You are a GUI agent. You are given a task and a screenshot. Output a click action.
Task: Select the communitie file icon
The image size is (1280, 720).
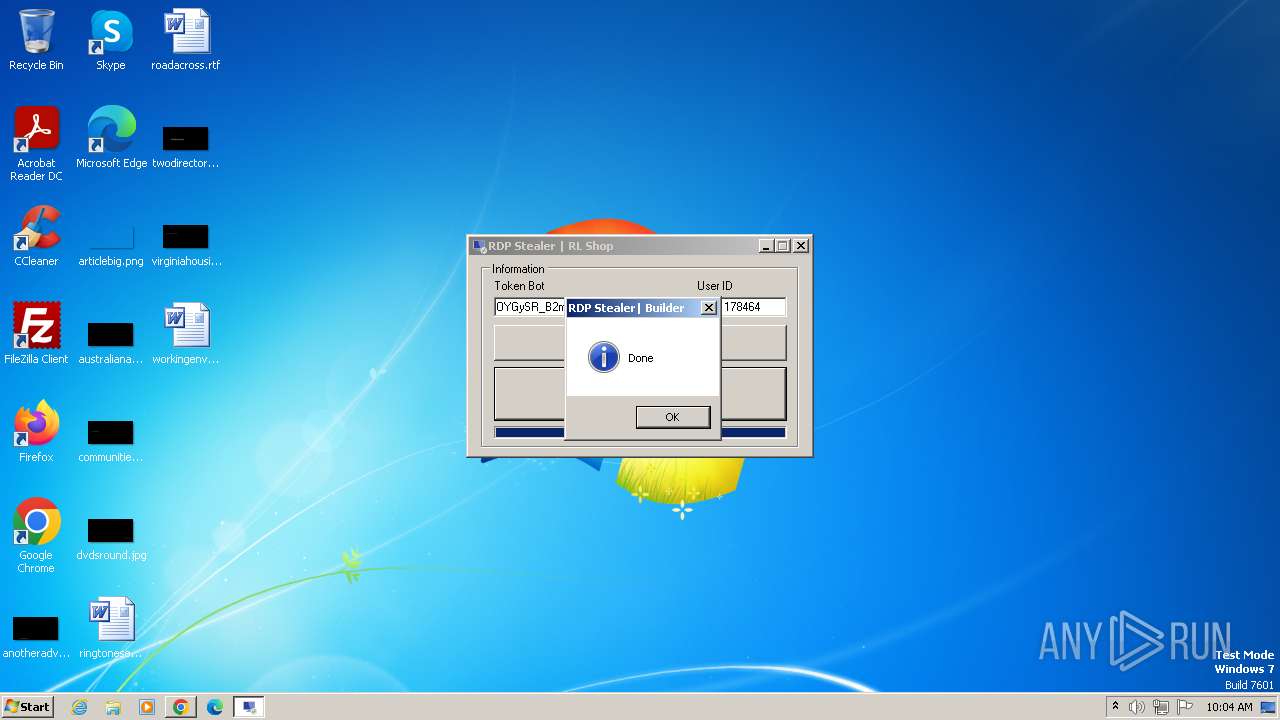[111, 439]
